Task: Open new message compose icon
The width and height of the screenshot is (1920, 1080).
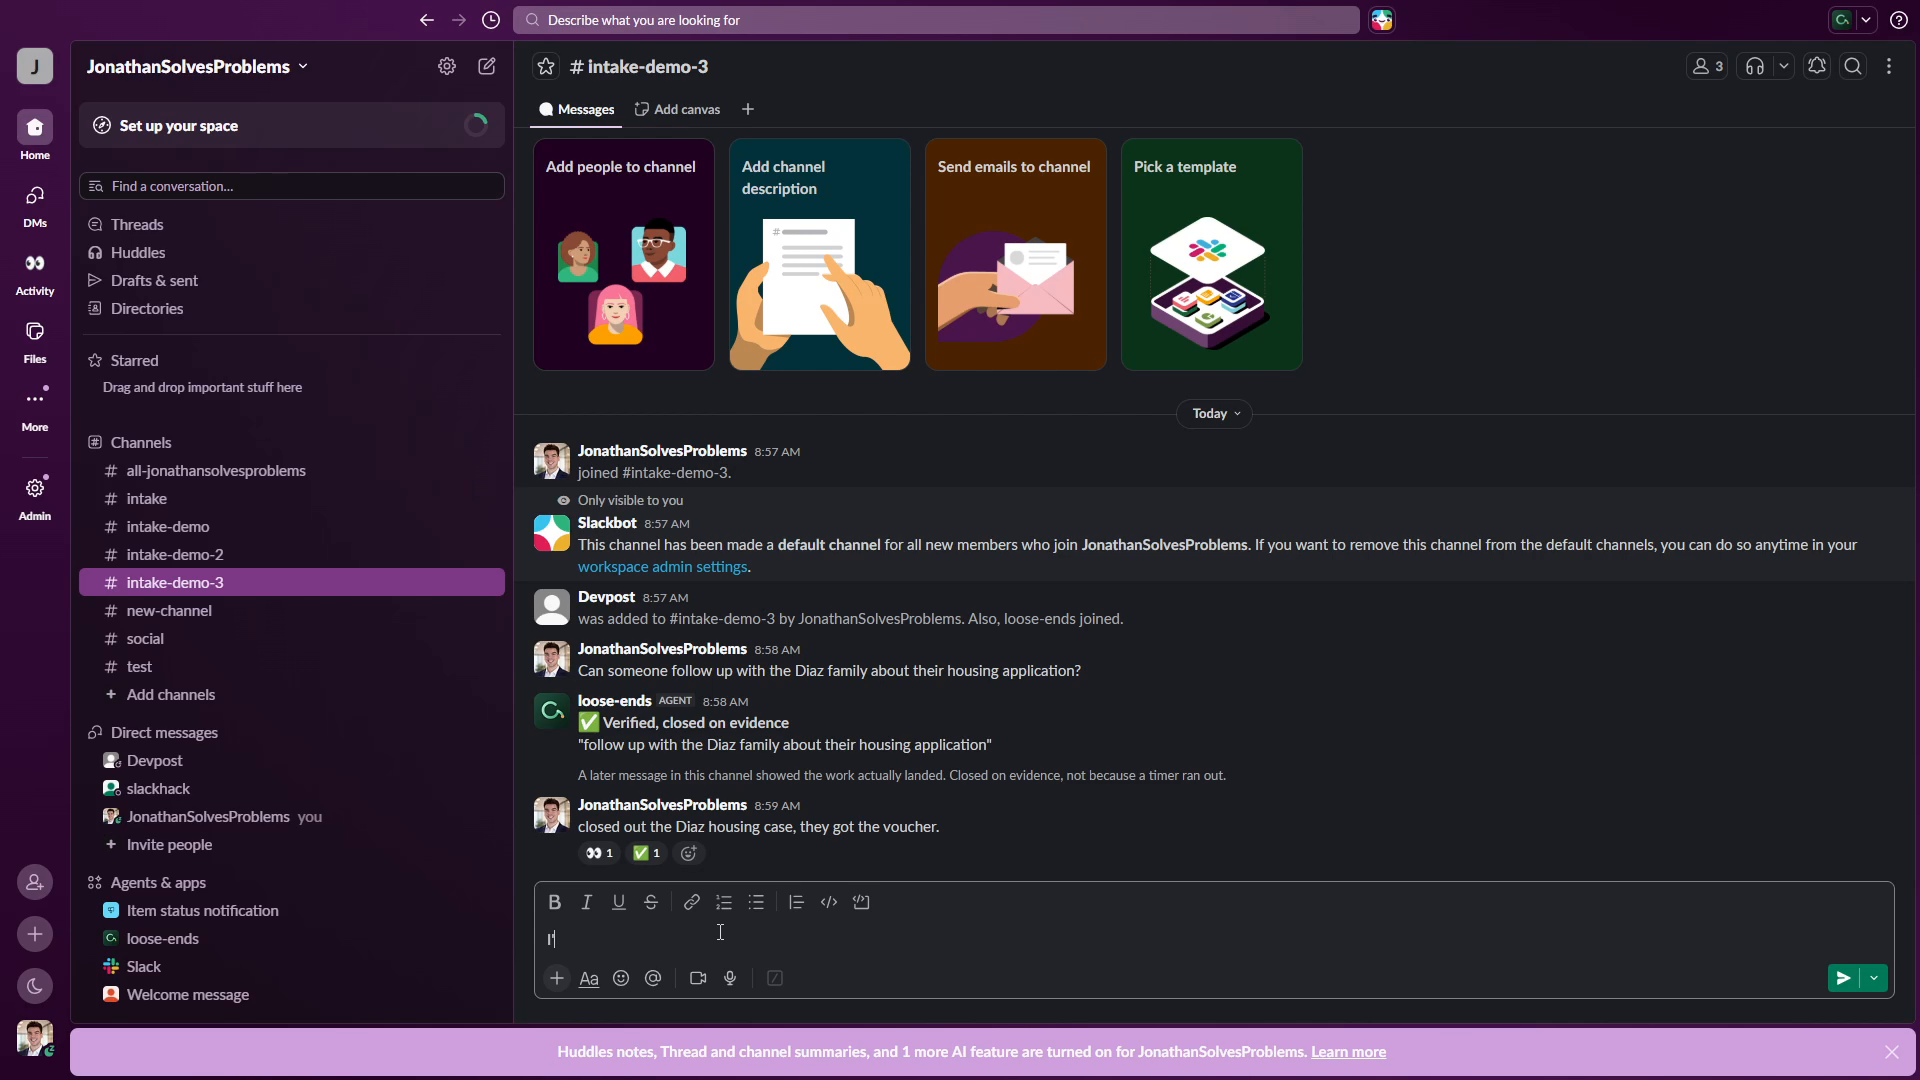Action: pos(487,66)
